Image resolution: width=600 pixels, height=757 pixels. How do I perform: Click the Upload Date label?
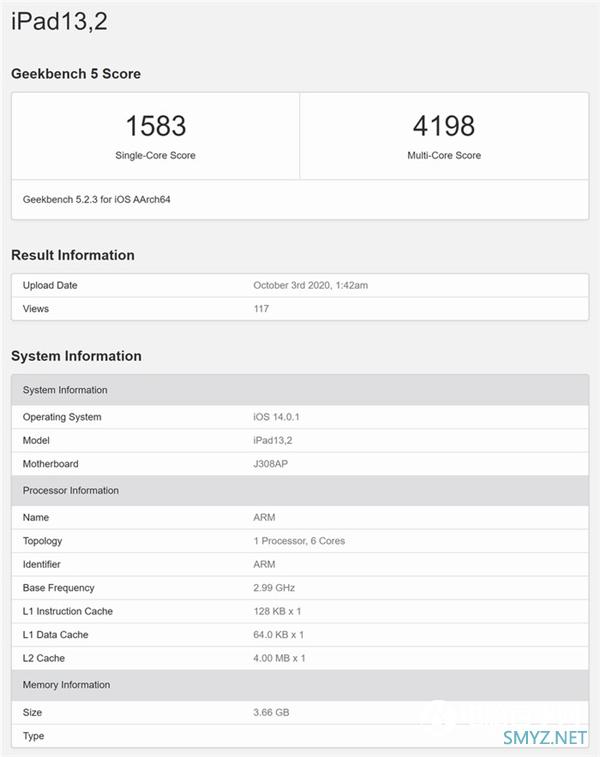[x=50, y=285]
